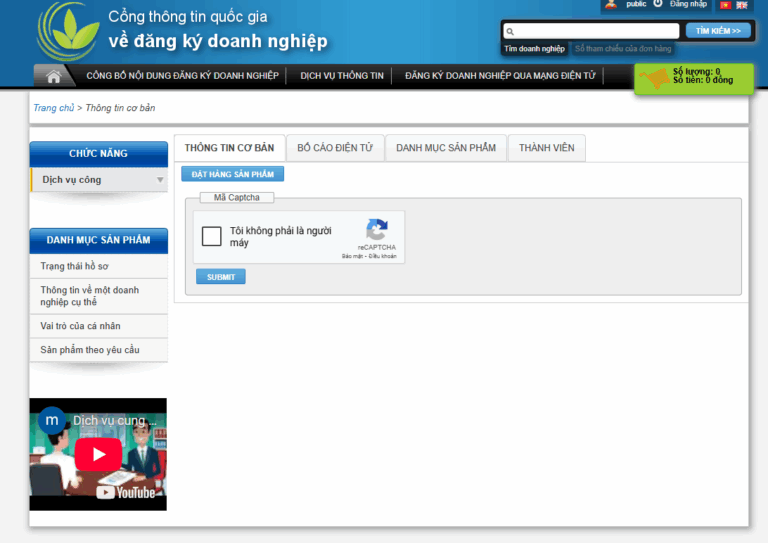Click the power icon beside Đăng nhập
The height and width of the screenshot is (543, 768).
point(658,4)
